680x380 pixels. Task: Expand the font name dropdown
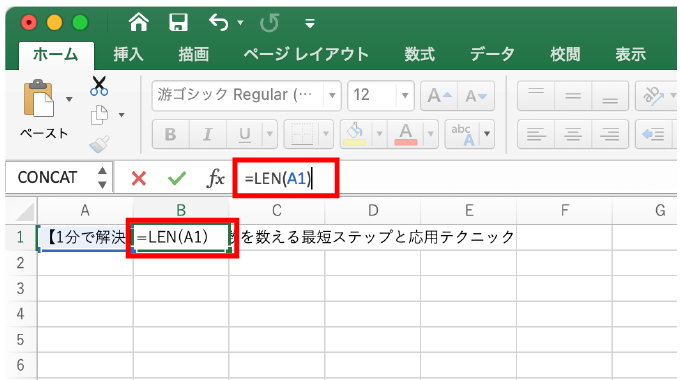[332, 95]
